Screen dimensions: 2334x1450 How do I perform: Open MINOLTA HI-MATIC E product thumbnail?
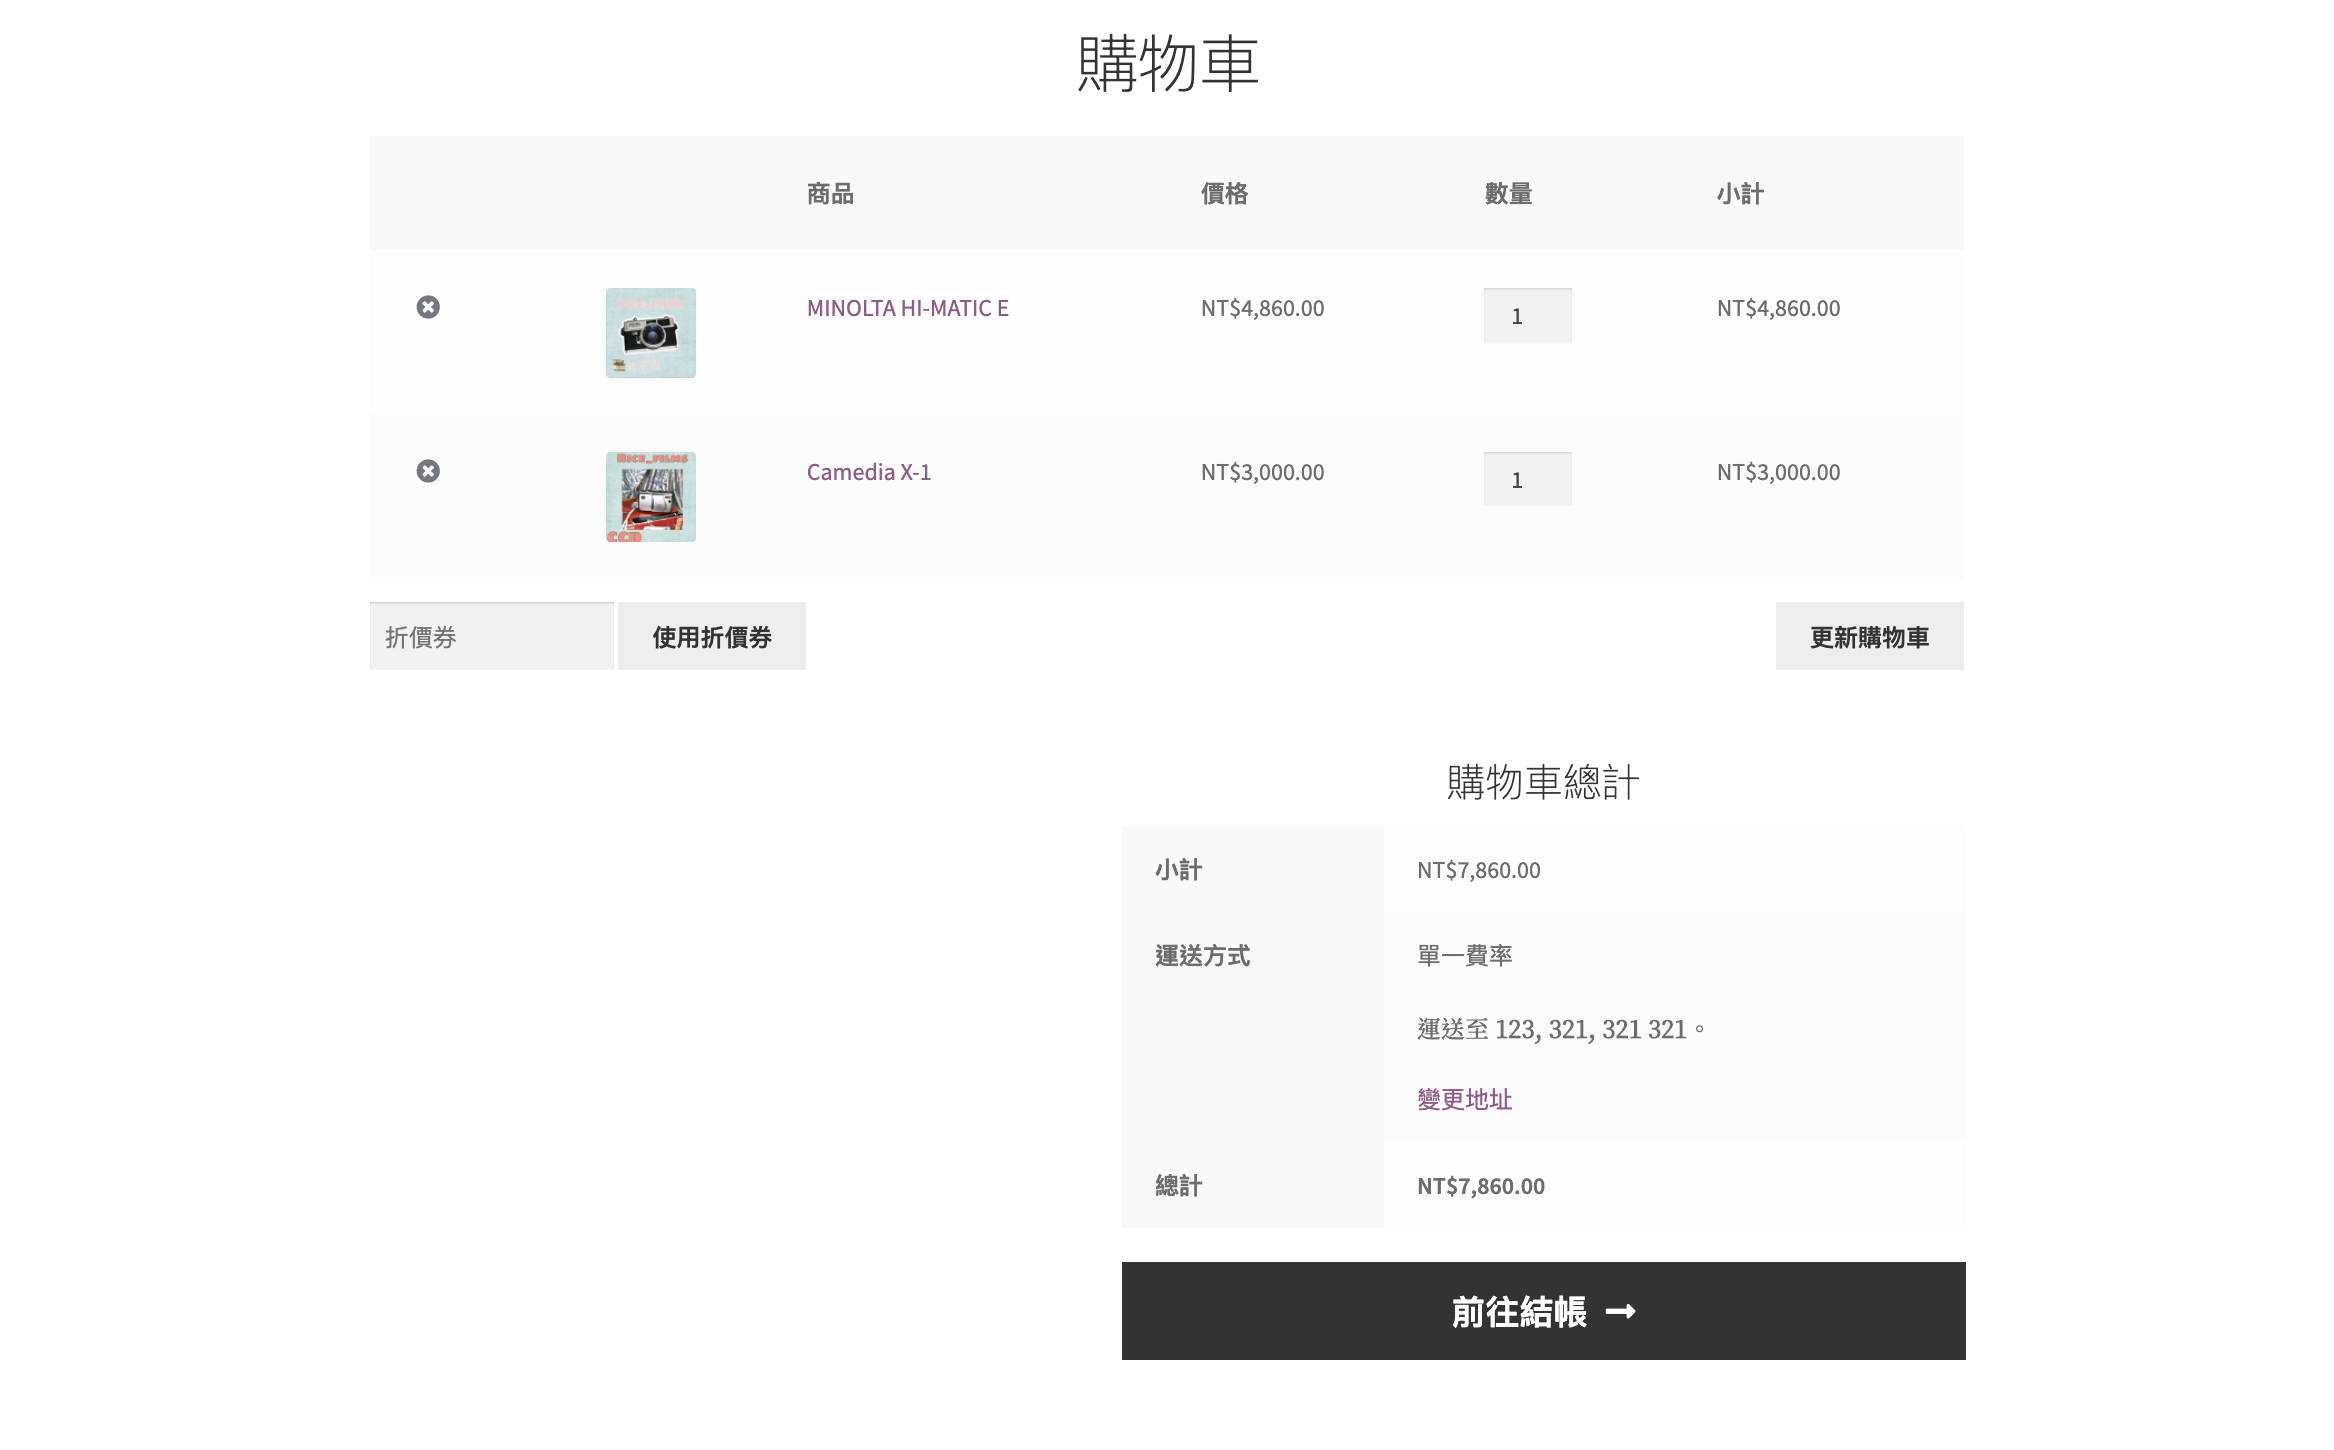(x=650, y=333)
